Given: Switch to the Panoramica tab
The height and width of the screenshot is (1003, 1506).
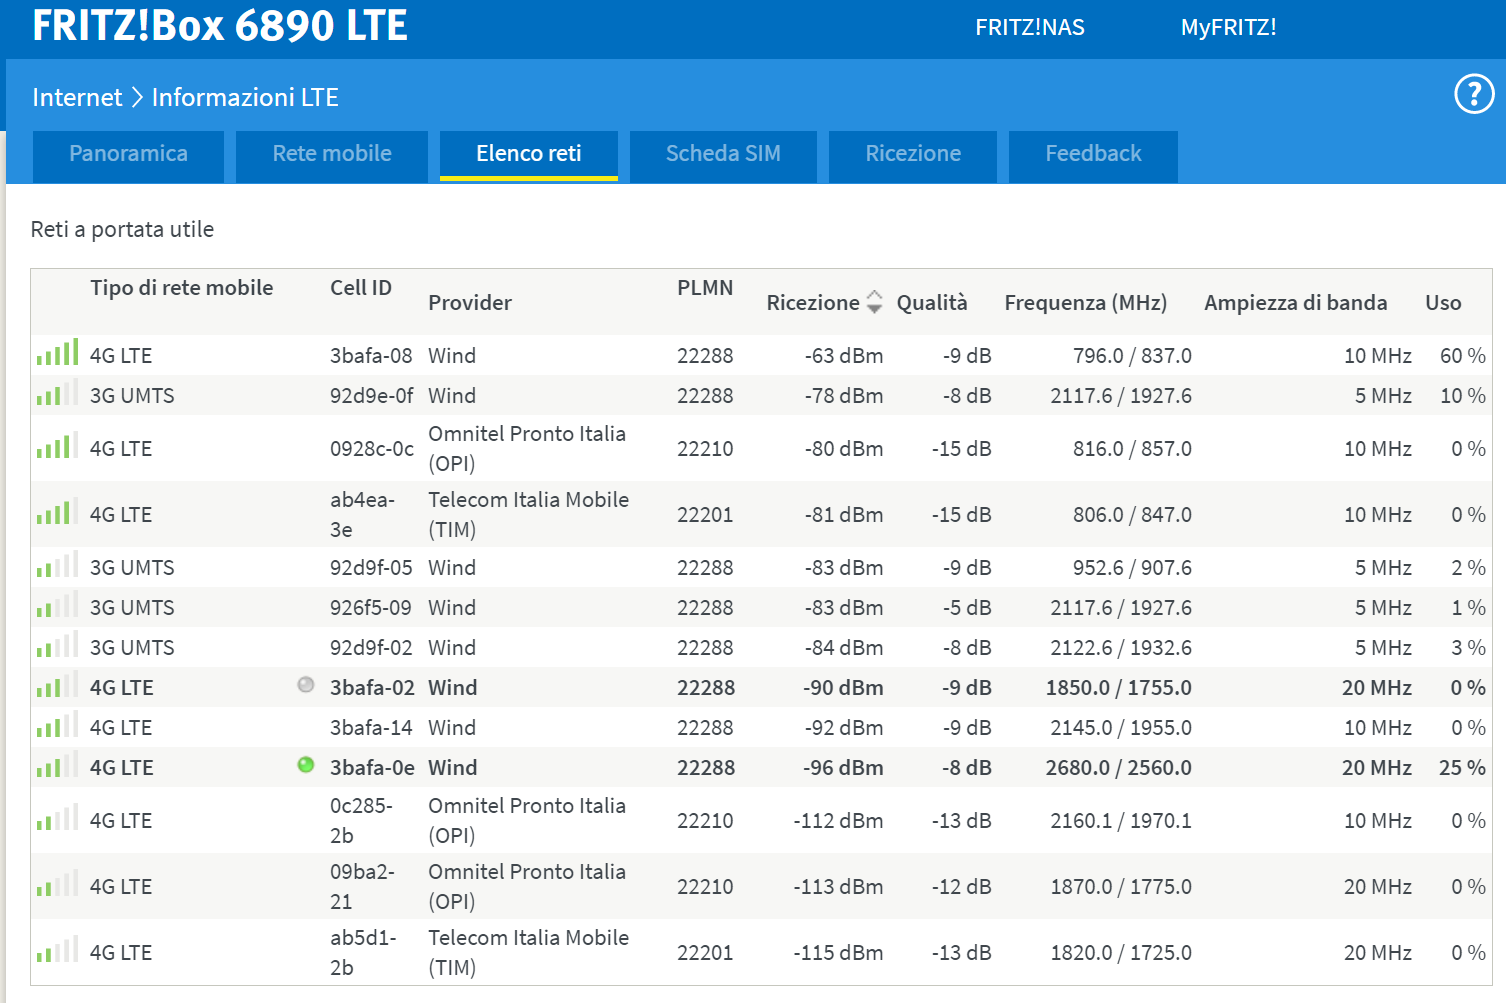Looking at the screenshot, I should pyautogui.click(x=128, y=156).
